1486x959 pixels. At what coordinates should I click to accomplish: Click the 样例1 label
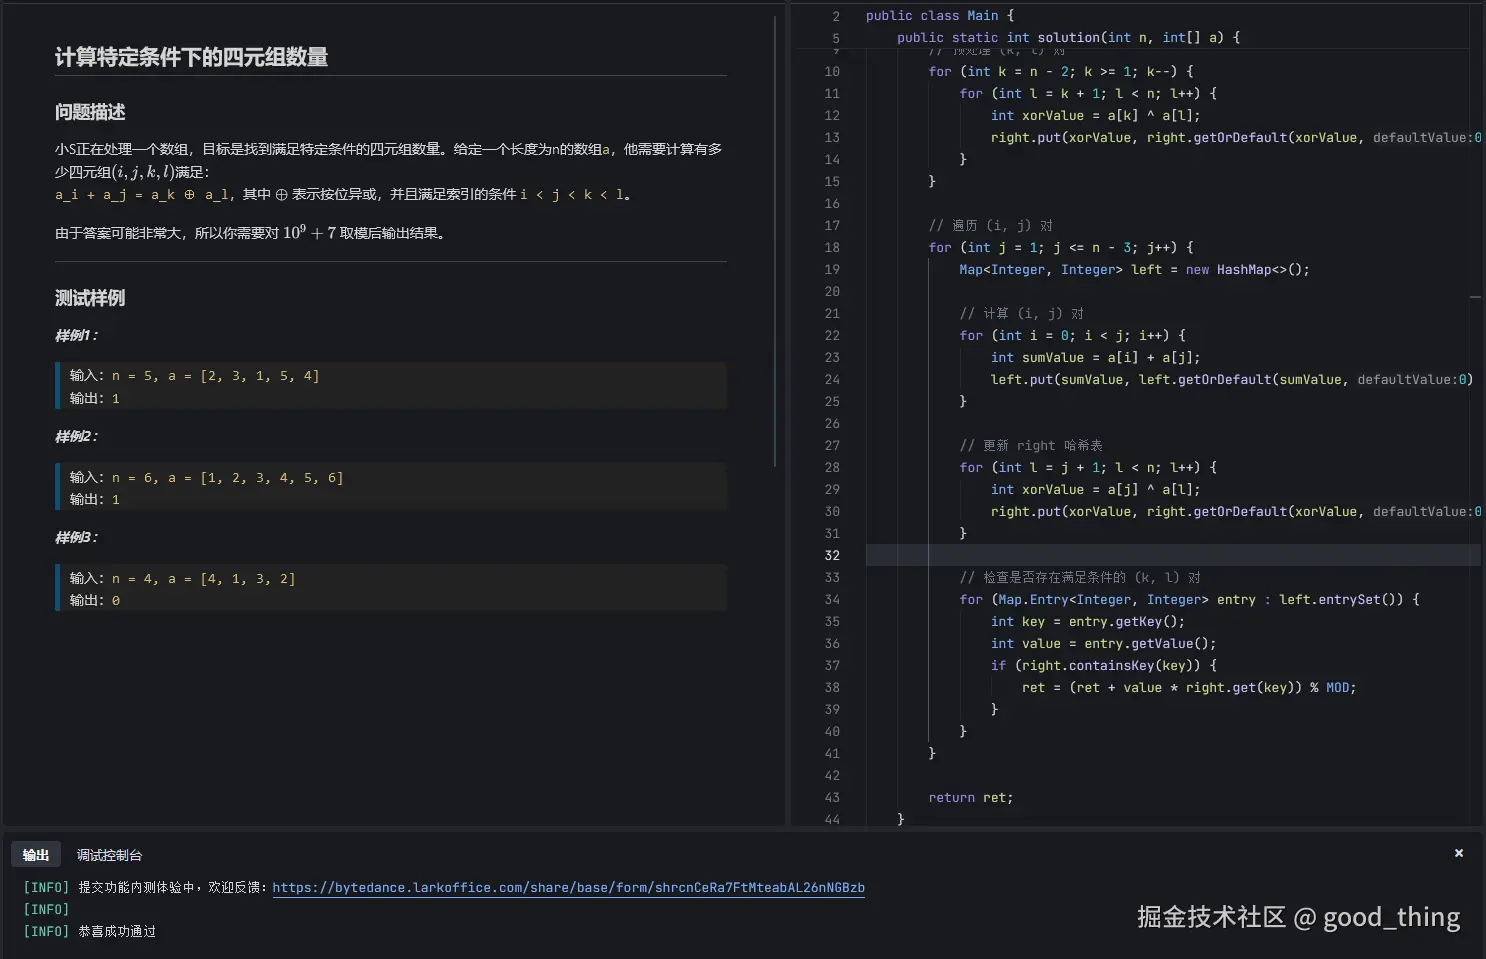(76, 335)
